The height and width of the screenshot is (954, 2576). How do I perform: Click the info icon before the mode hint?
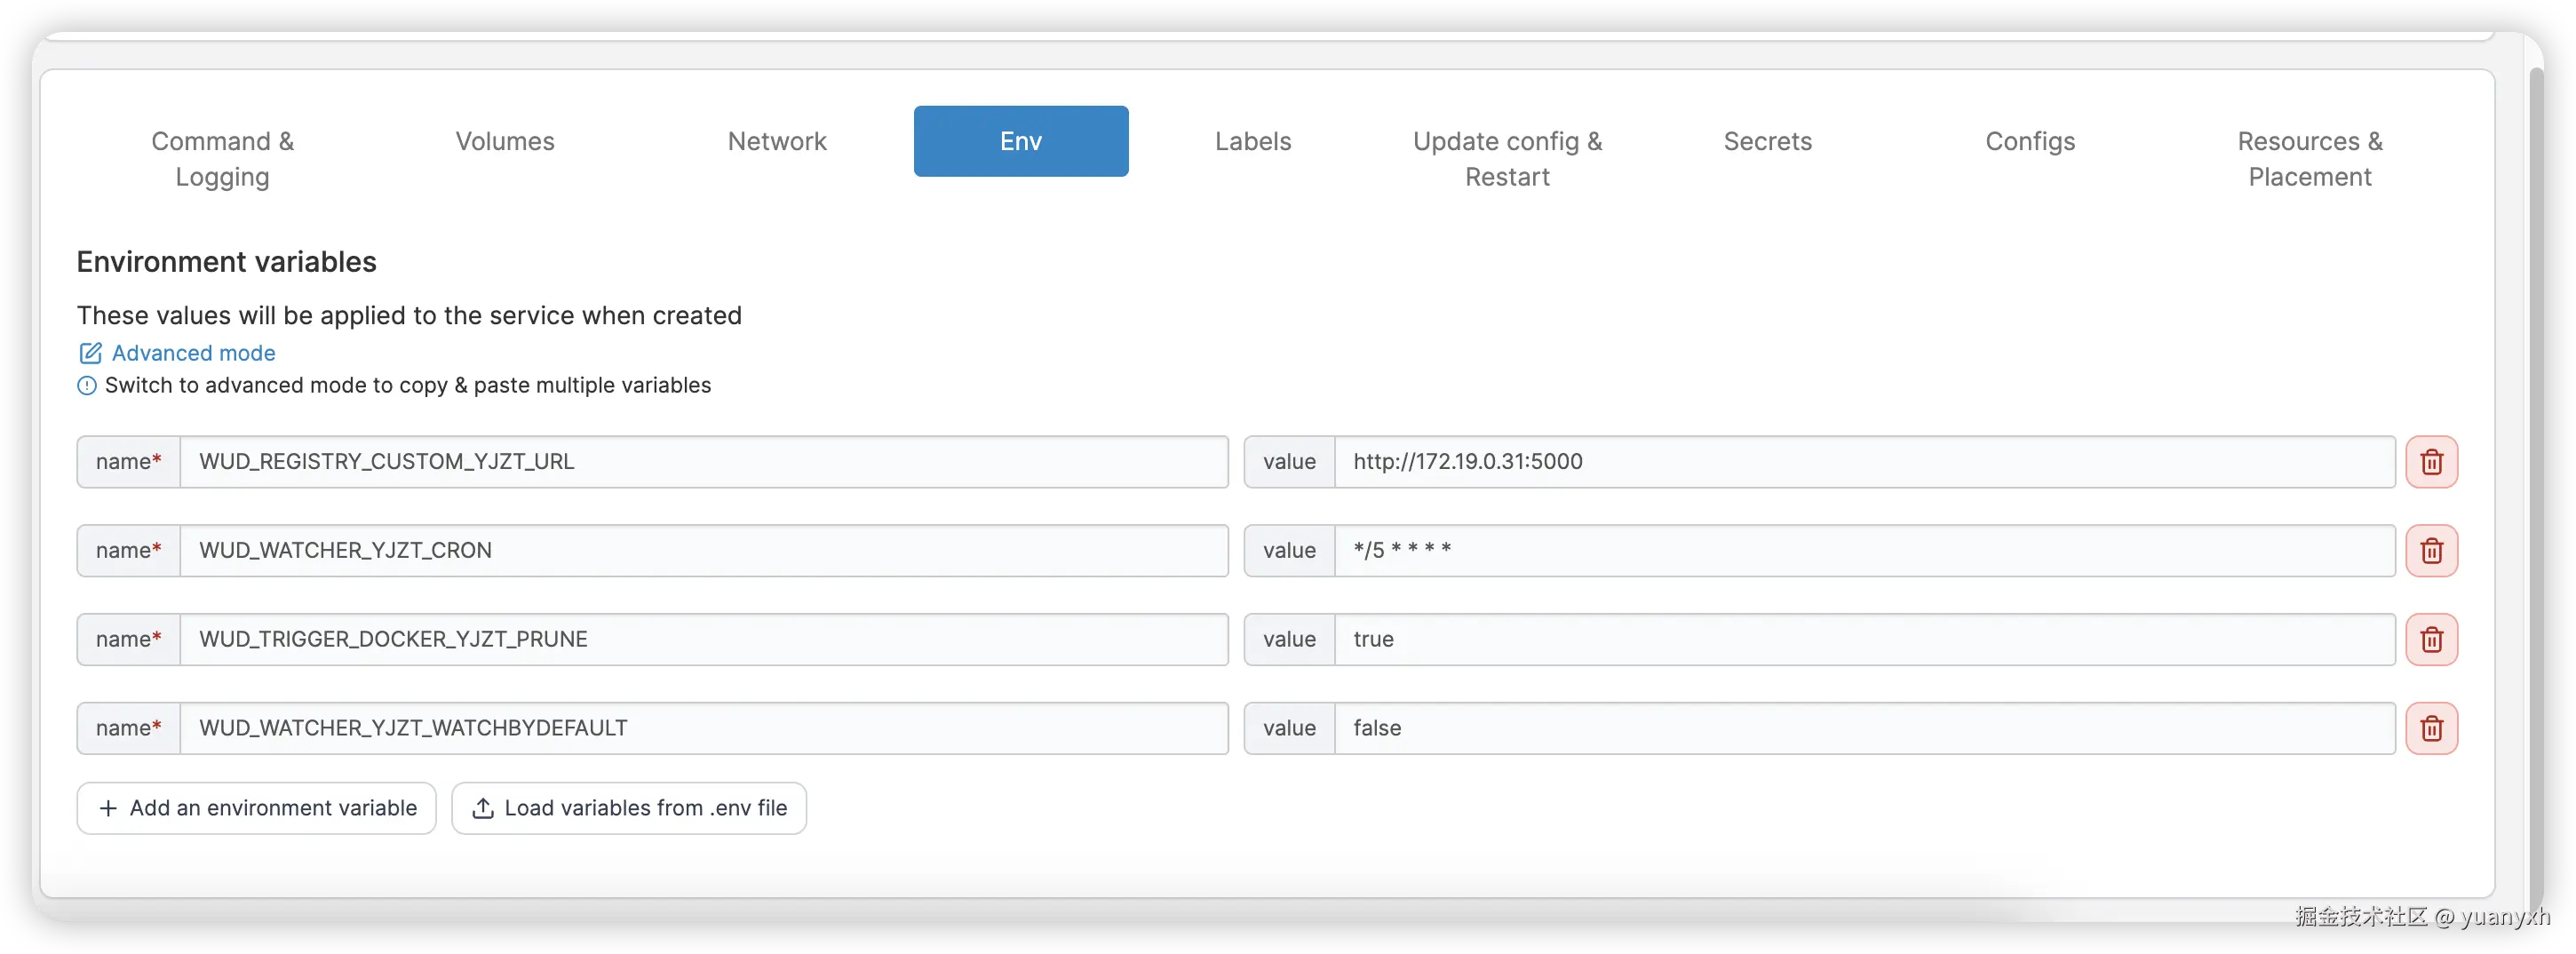click(86, 386)
